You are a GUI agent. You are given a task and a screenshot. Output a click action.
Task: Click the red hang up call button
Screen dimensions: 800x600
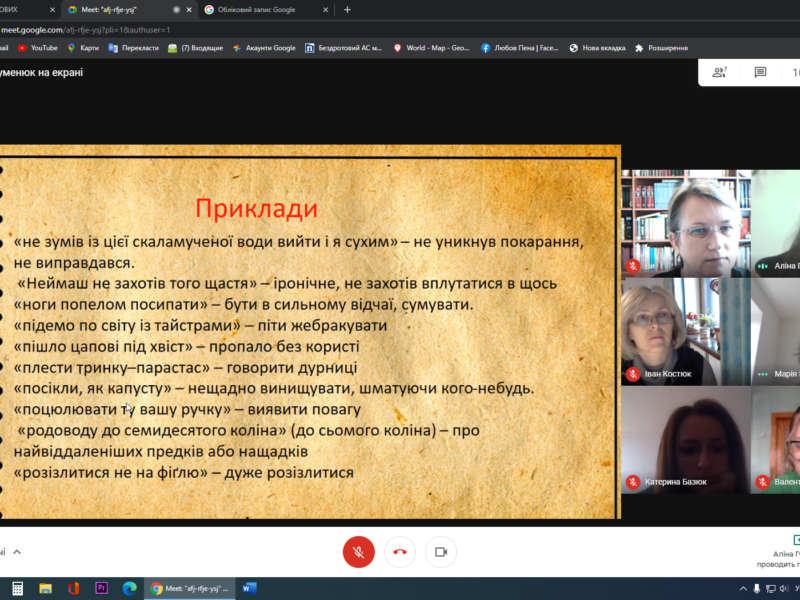400,551
